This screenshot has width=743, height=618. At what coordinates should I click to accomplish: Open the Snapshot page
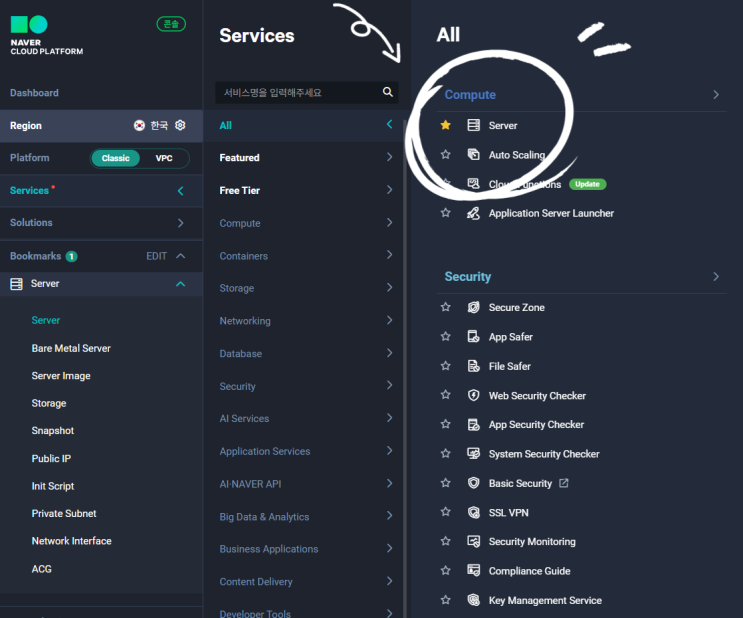pos(53,431)
